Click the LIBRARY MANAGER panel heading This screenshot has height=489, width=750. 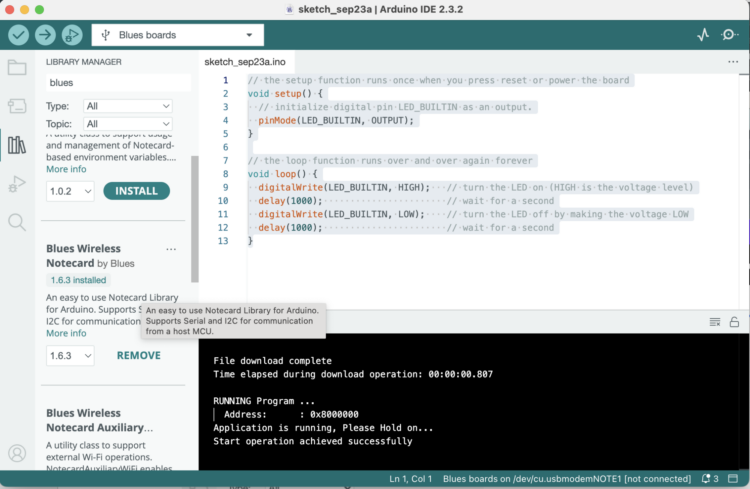[84, 62]
